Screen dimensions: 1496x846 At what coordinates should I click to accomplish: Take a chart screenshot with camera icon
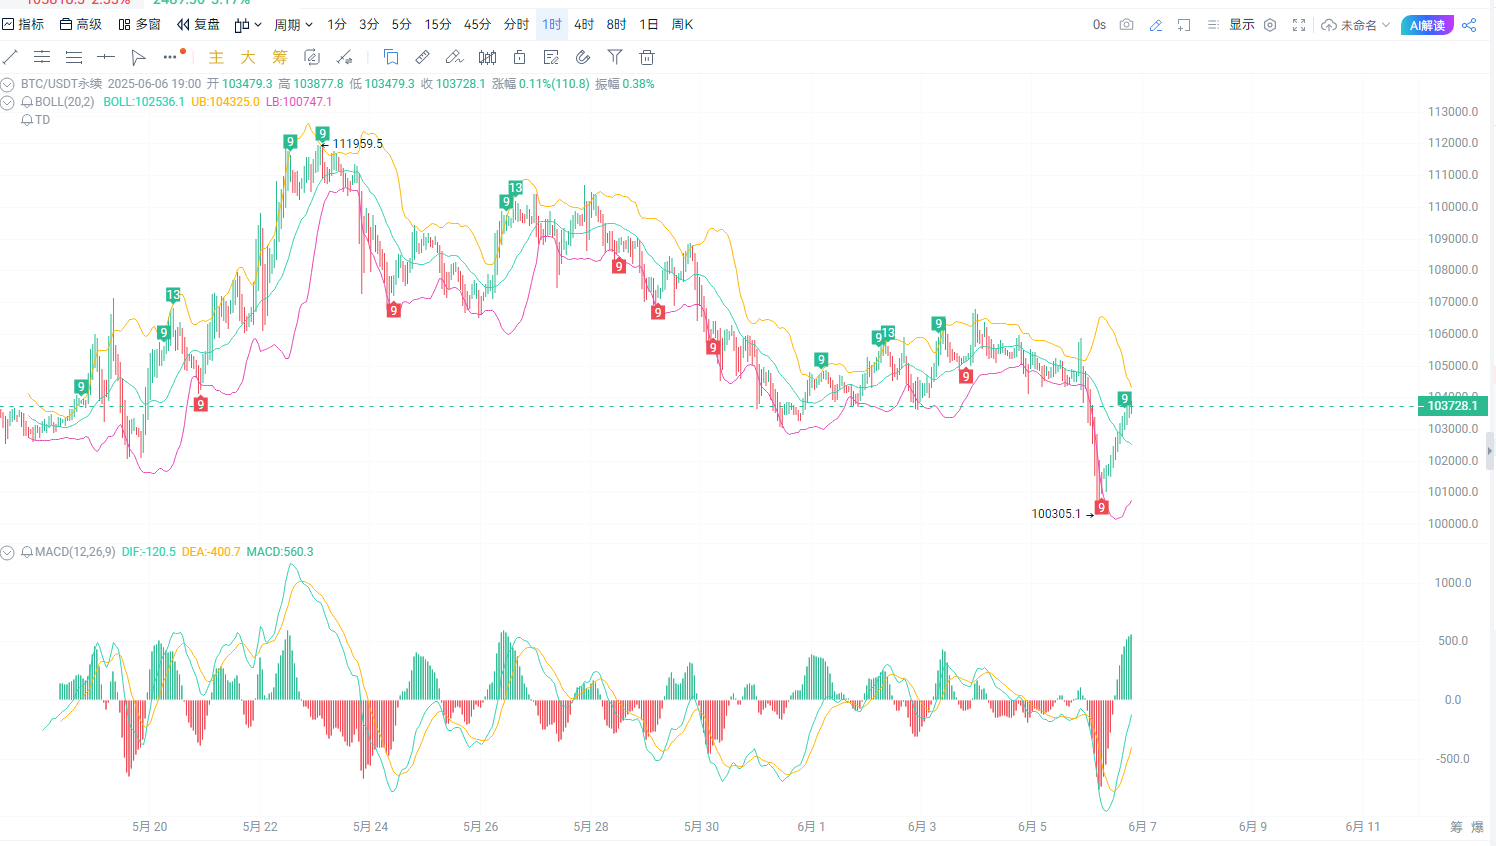coord(1127,24)
